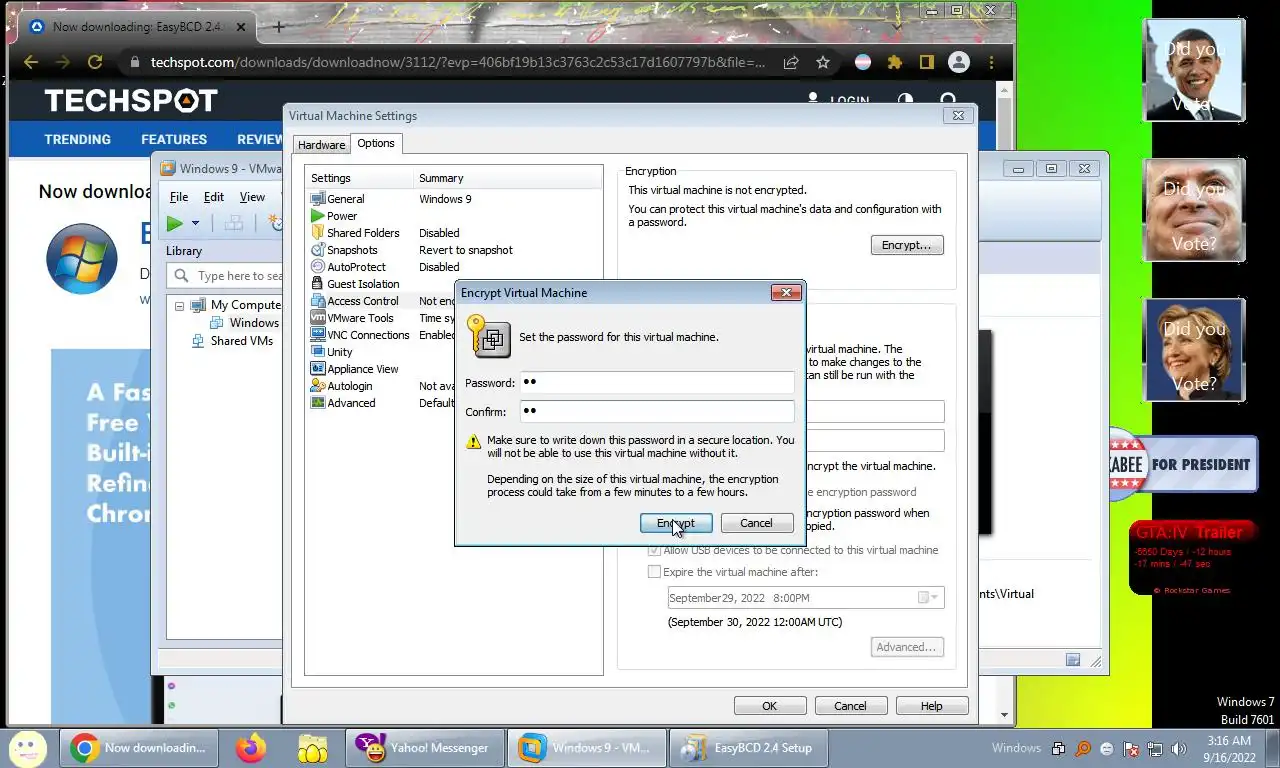Select Advanced setting icon

(318, 403)
